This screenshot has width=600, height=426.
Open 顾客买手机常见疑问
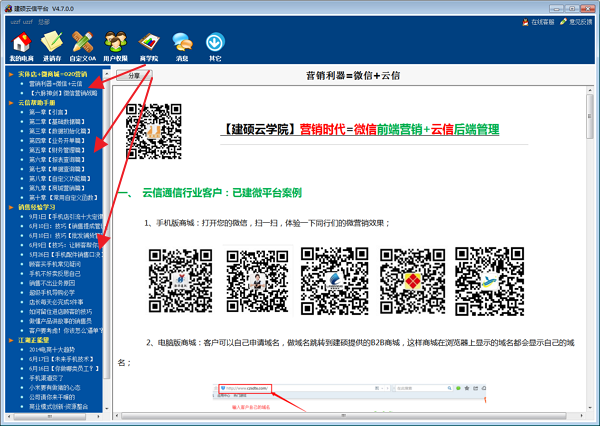click(55, 264)
